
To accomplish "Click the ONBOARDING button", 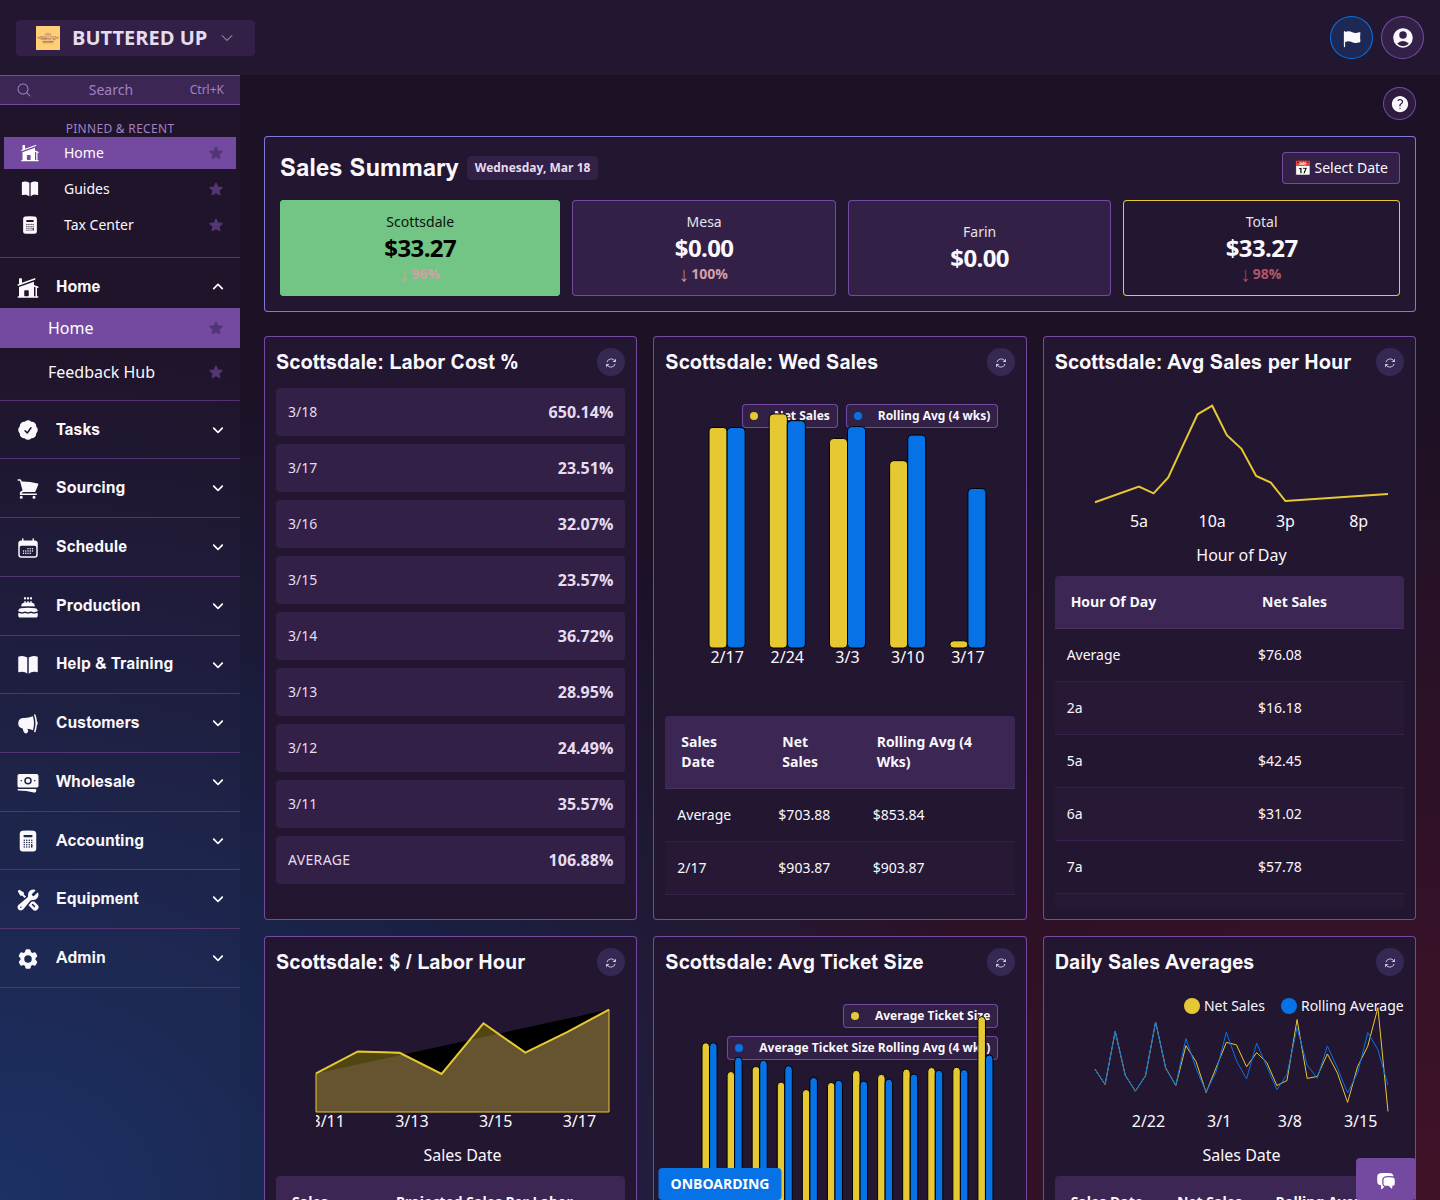I will click(719, 1184).
